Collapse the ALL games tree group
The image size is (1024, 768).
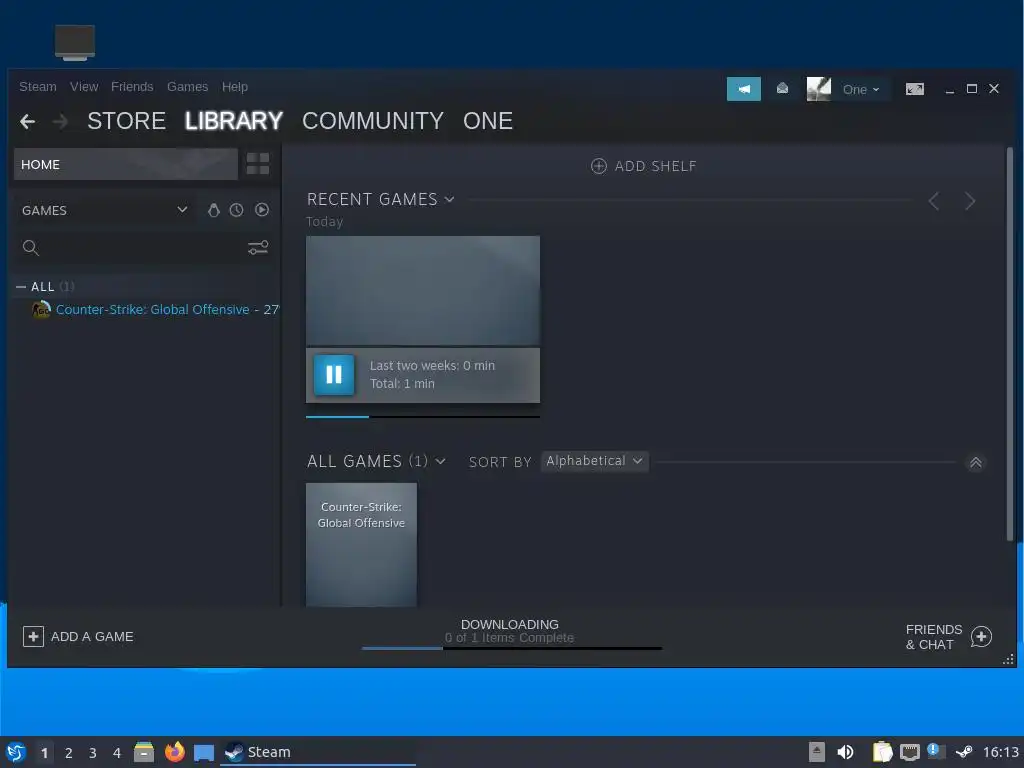[21, 287]
